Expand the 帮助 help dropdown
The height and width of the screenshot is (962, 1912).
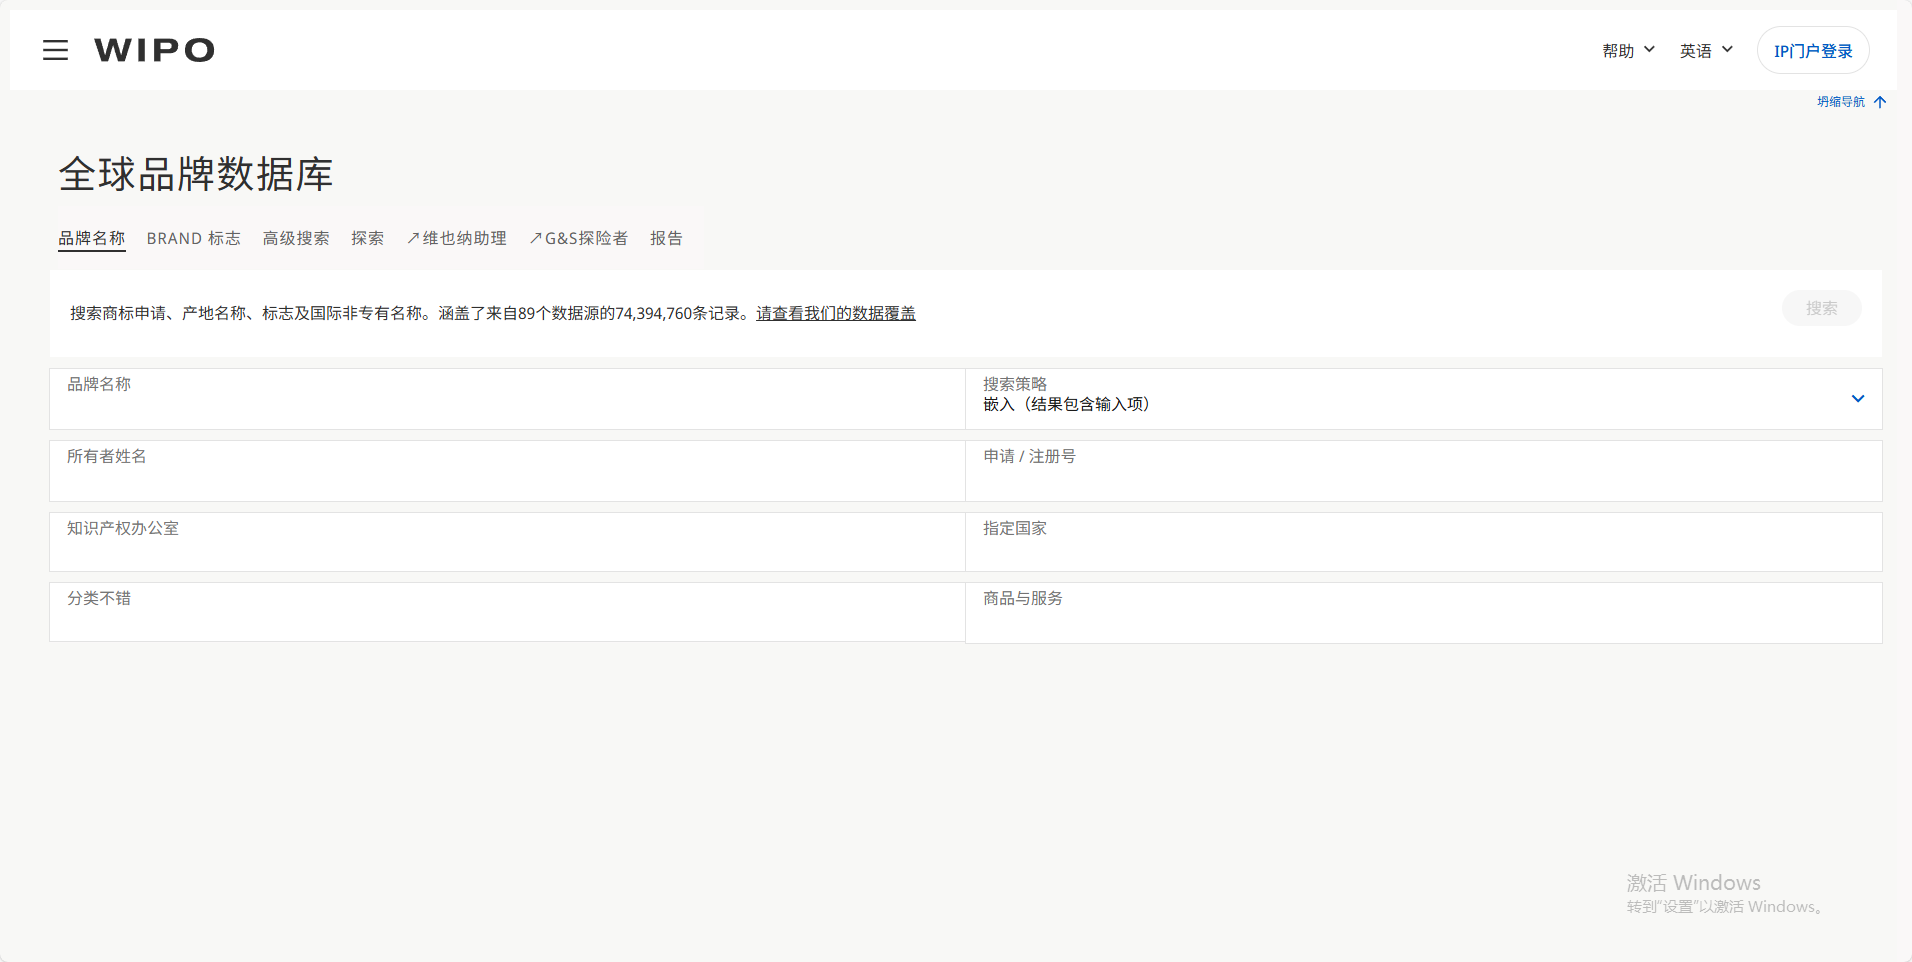[1628, 51]
